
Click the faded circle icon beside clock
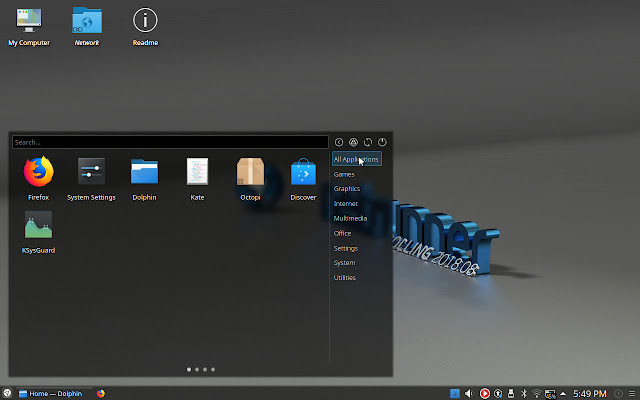coord(618,393)
